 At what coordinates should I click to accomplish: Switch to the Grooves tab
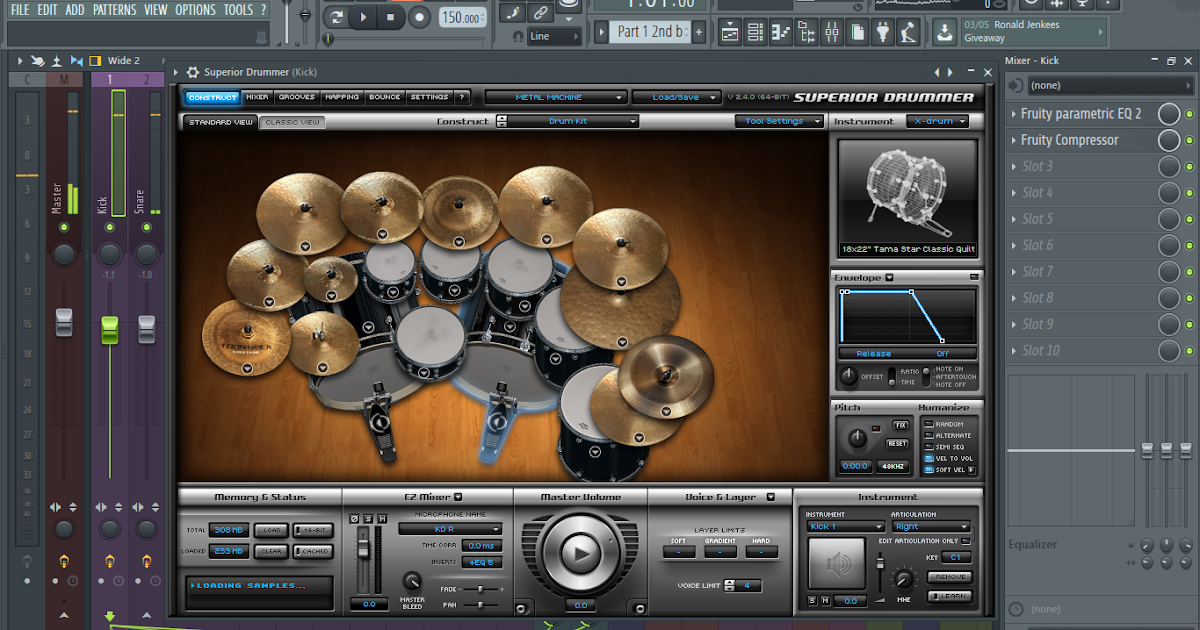pos(297,97)
